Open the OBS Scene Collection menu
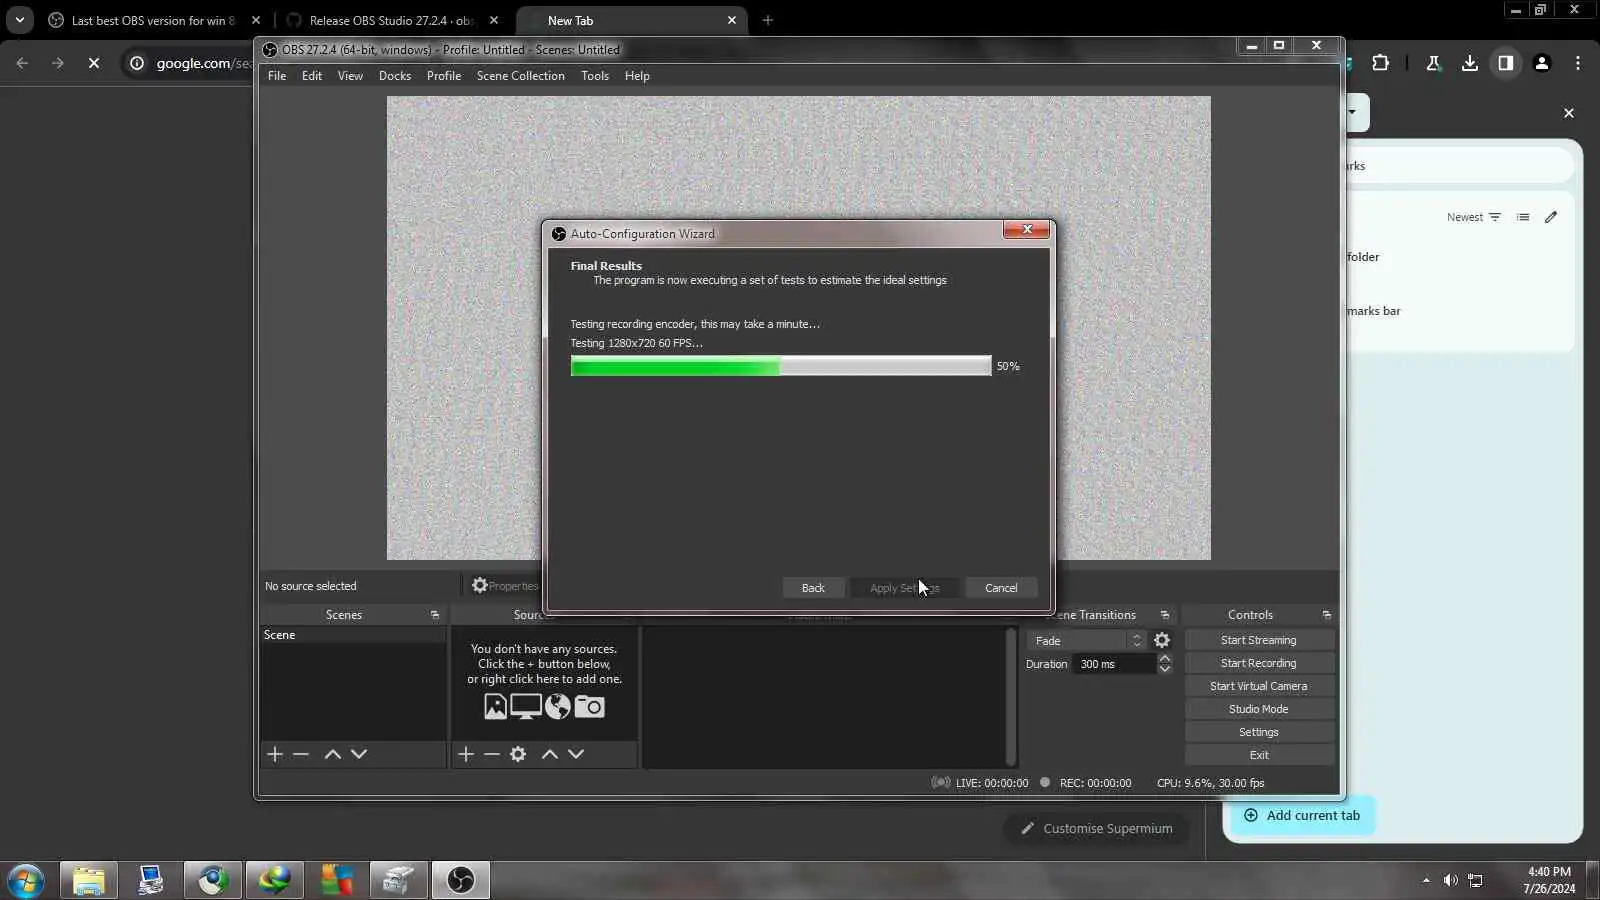The height and width of the screenshot is (900, 1600). pyautogui.click(x=521, y=76)
